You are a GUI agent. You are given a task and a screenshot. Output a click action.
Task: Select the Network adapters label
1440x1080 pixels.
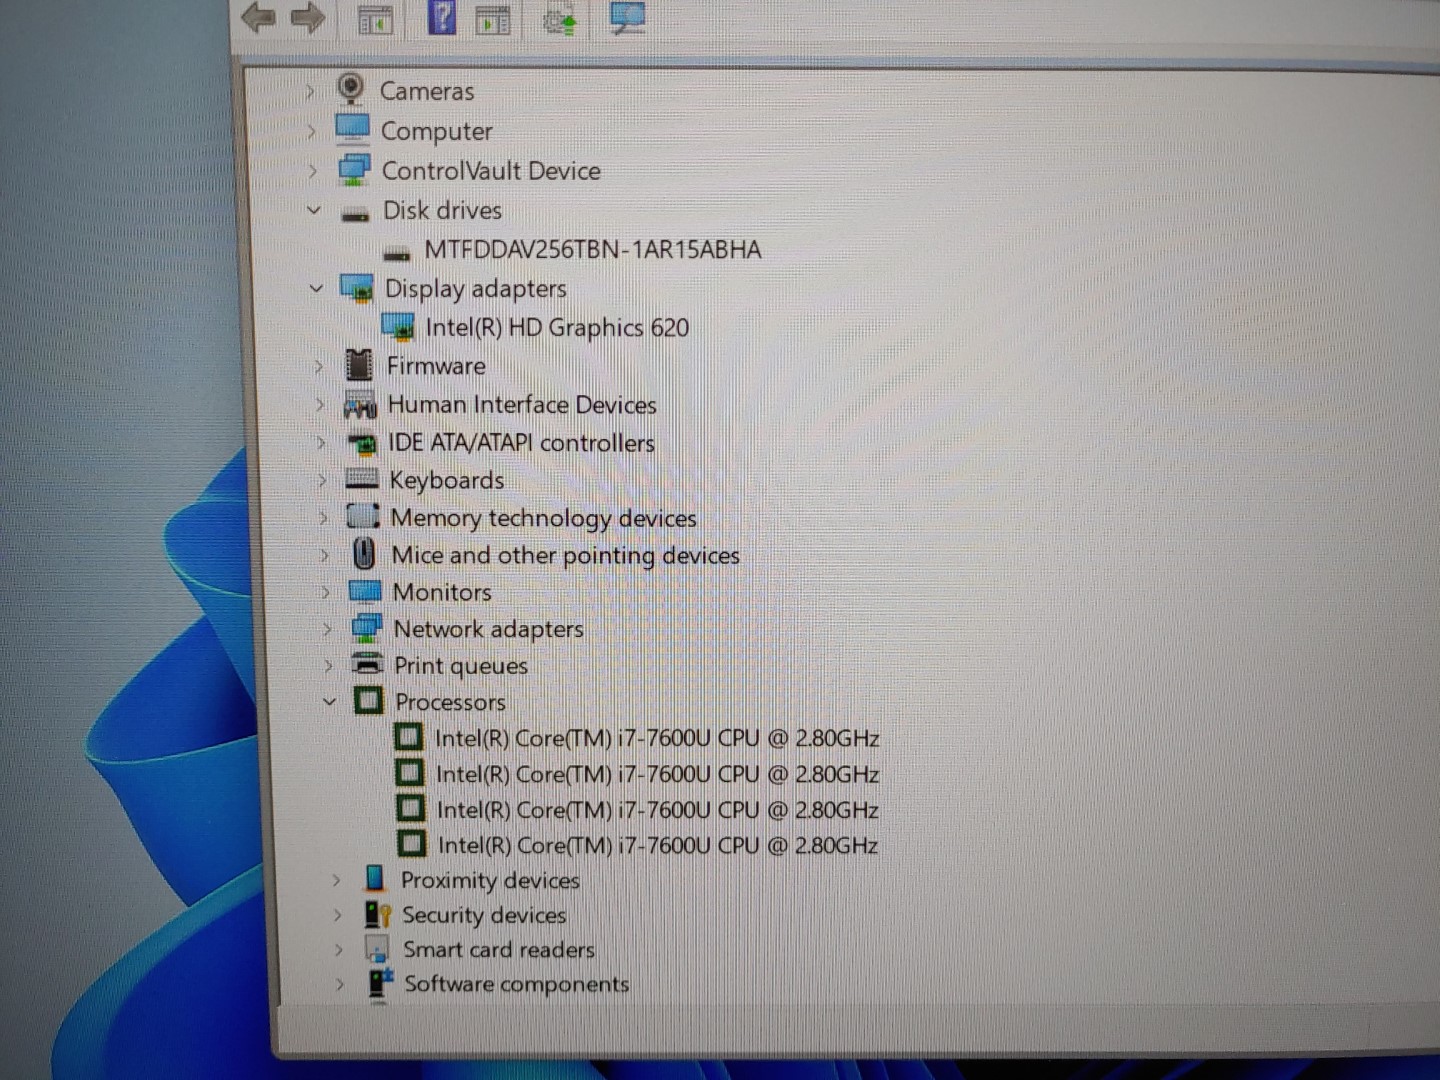(x=488, y=629)
